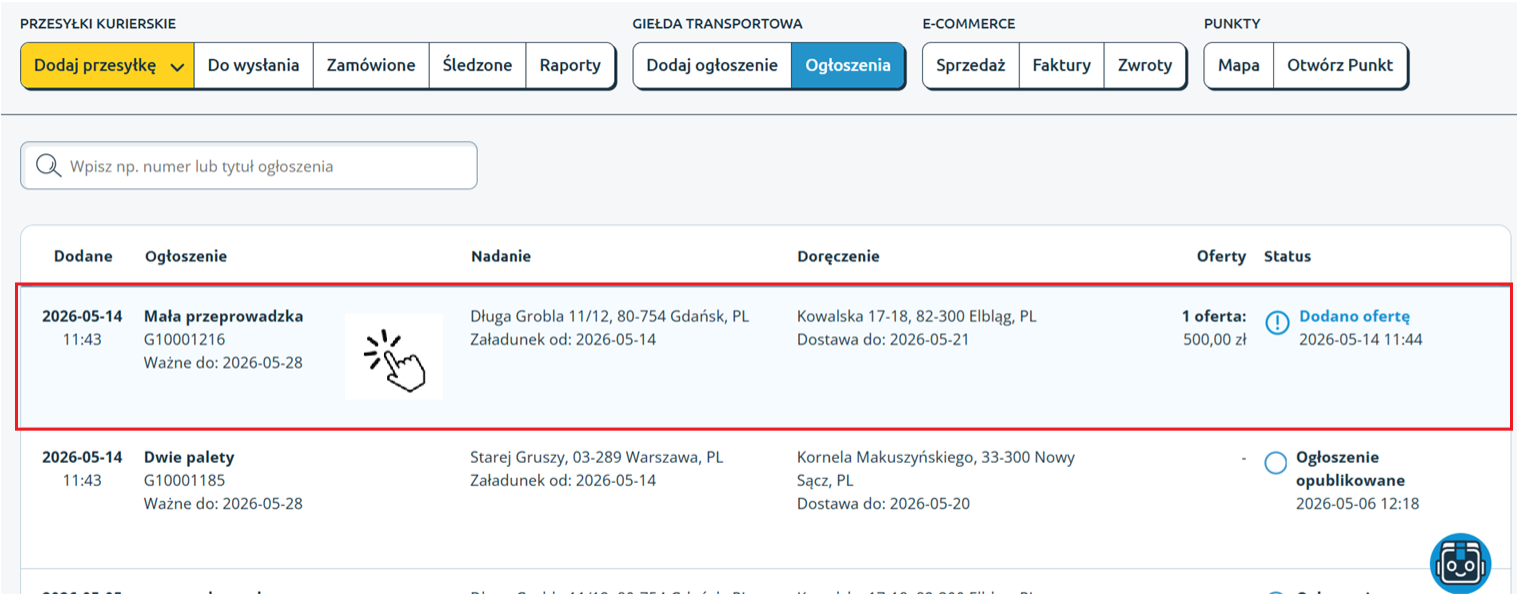Open the Do wysłania tab
The image size is (1522, 604).
(253, 66)
